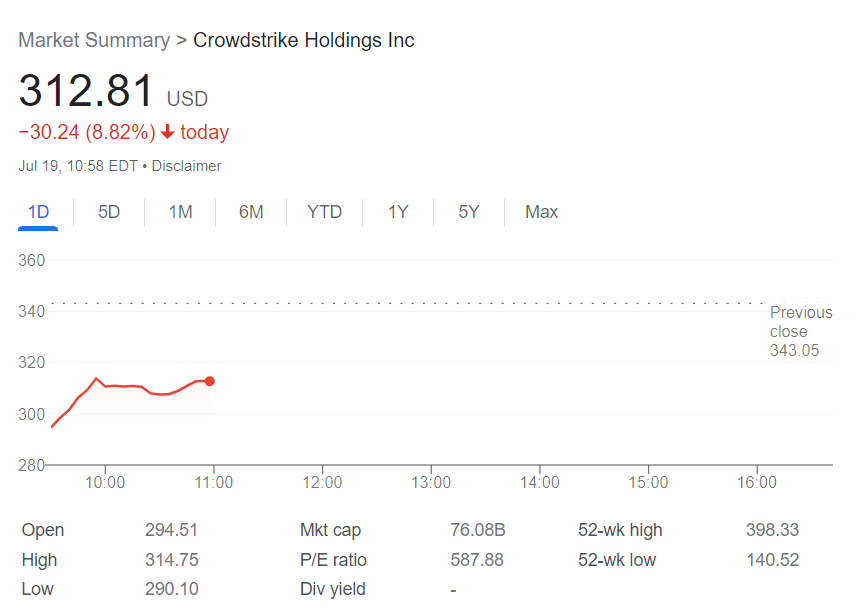Image resolution: width=866 pixels, height=610 pixels.
Task: Click the 52-wk high value 398.33
Action: coord(772,530)
